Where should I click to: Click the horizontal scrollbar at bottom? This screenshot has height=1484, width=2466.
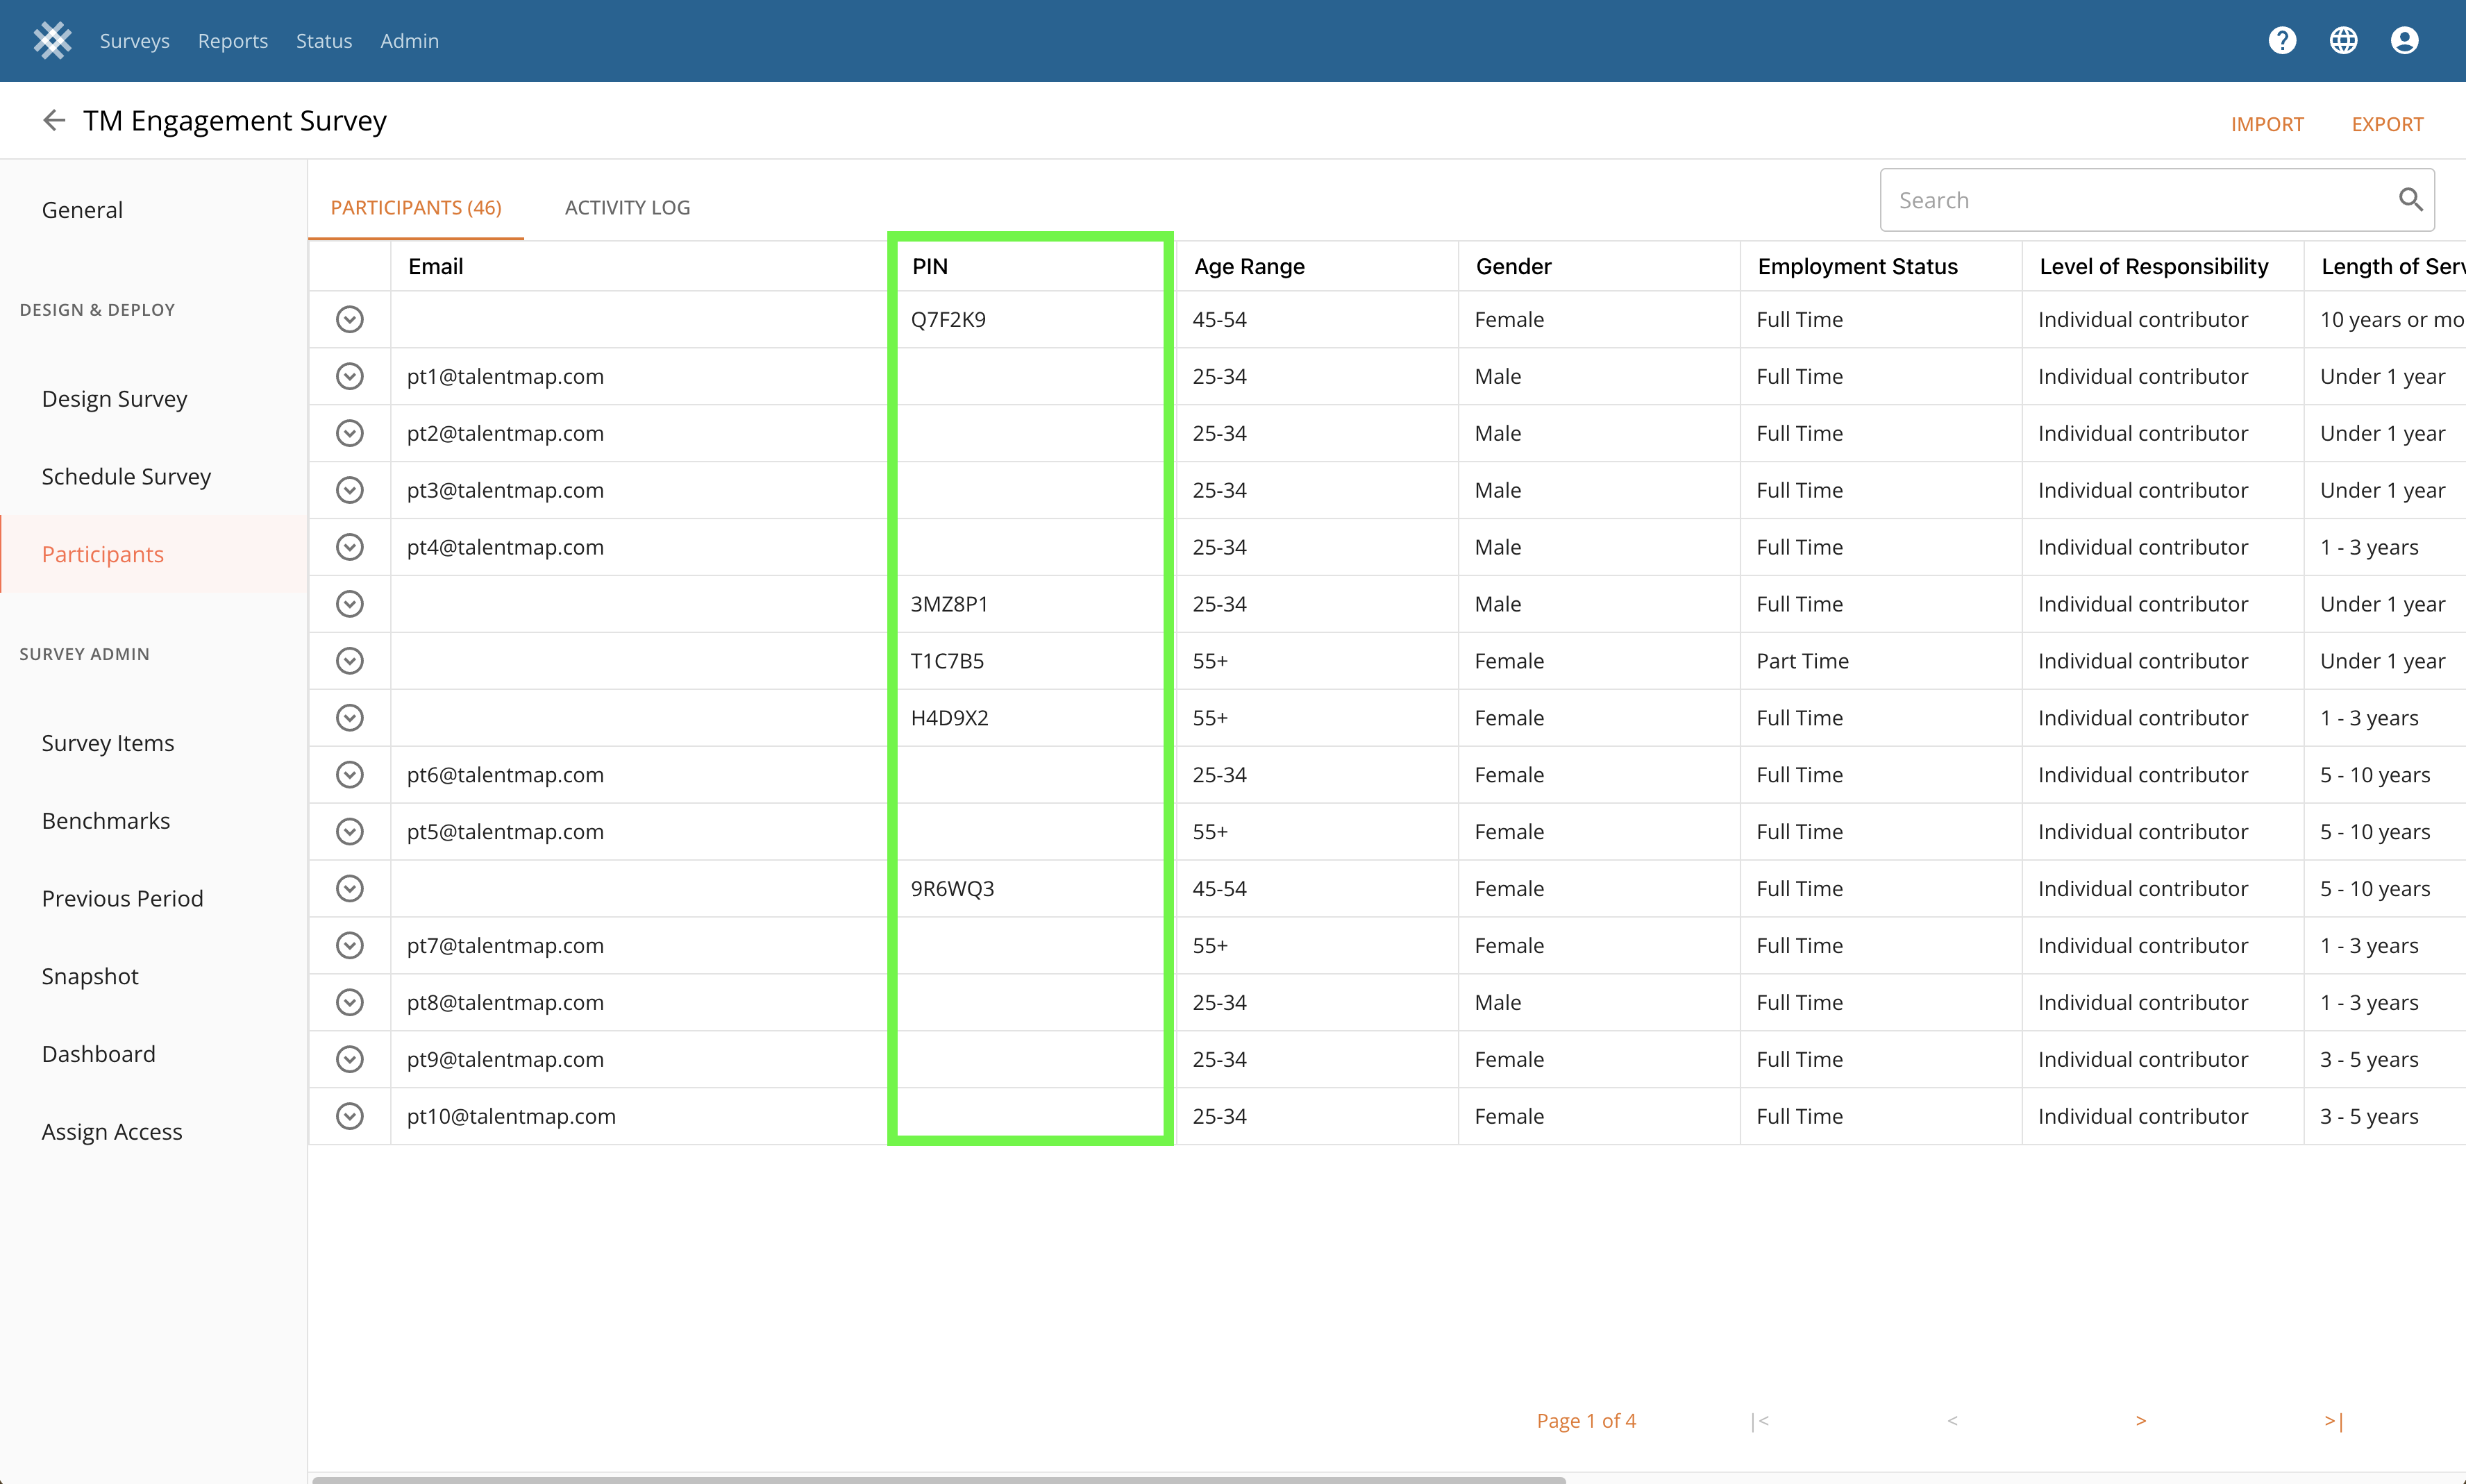coord(938,1479)
